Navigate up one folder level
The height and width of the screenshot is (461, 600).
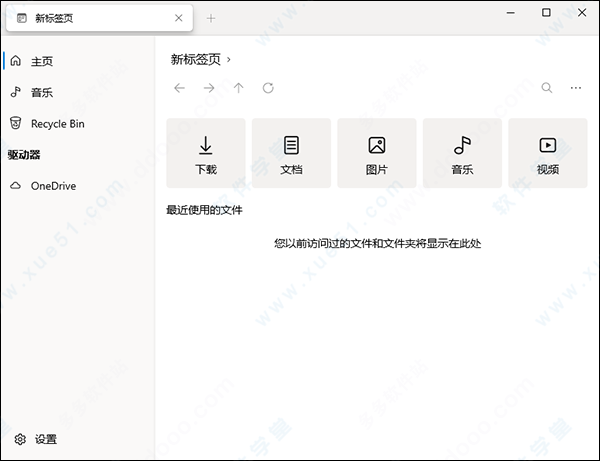coord(238,88)
